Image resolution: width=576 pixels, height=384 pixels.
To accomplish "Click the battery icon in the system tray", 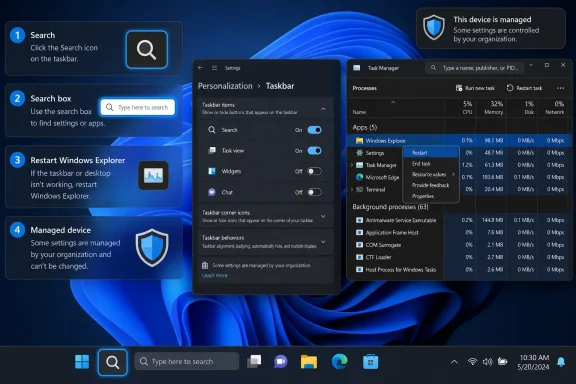I will pyautogui.click(x=502, y=362).
